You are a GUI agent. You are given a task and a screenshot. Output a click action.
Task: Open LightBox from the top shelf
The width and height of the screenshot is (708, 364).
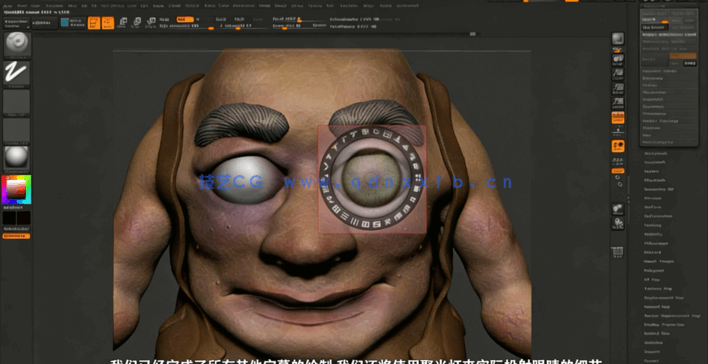45,23
